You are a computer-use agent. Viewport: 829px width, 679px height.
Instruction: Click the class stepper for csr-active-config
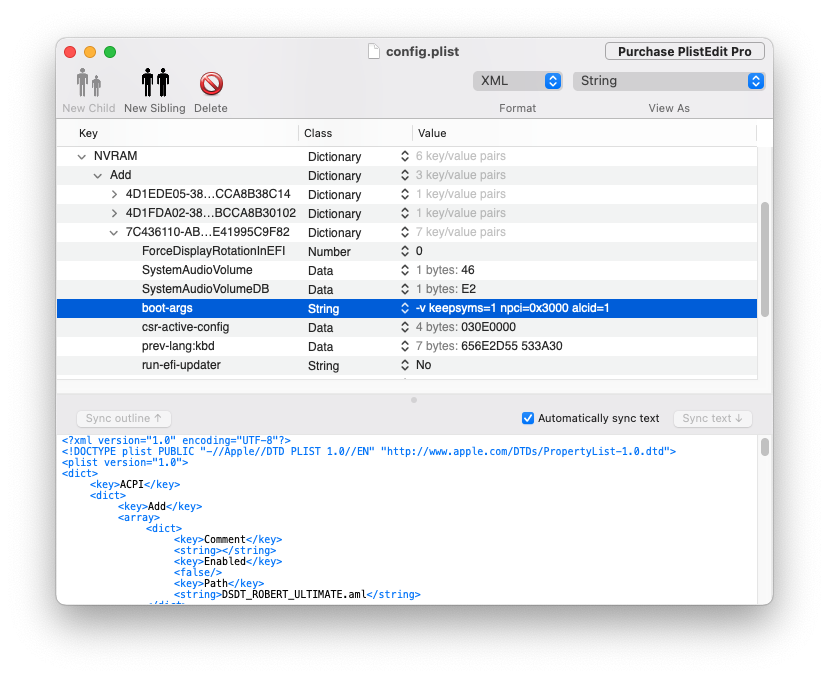404,327
